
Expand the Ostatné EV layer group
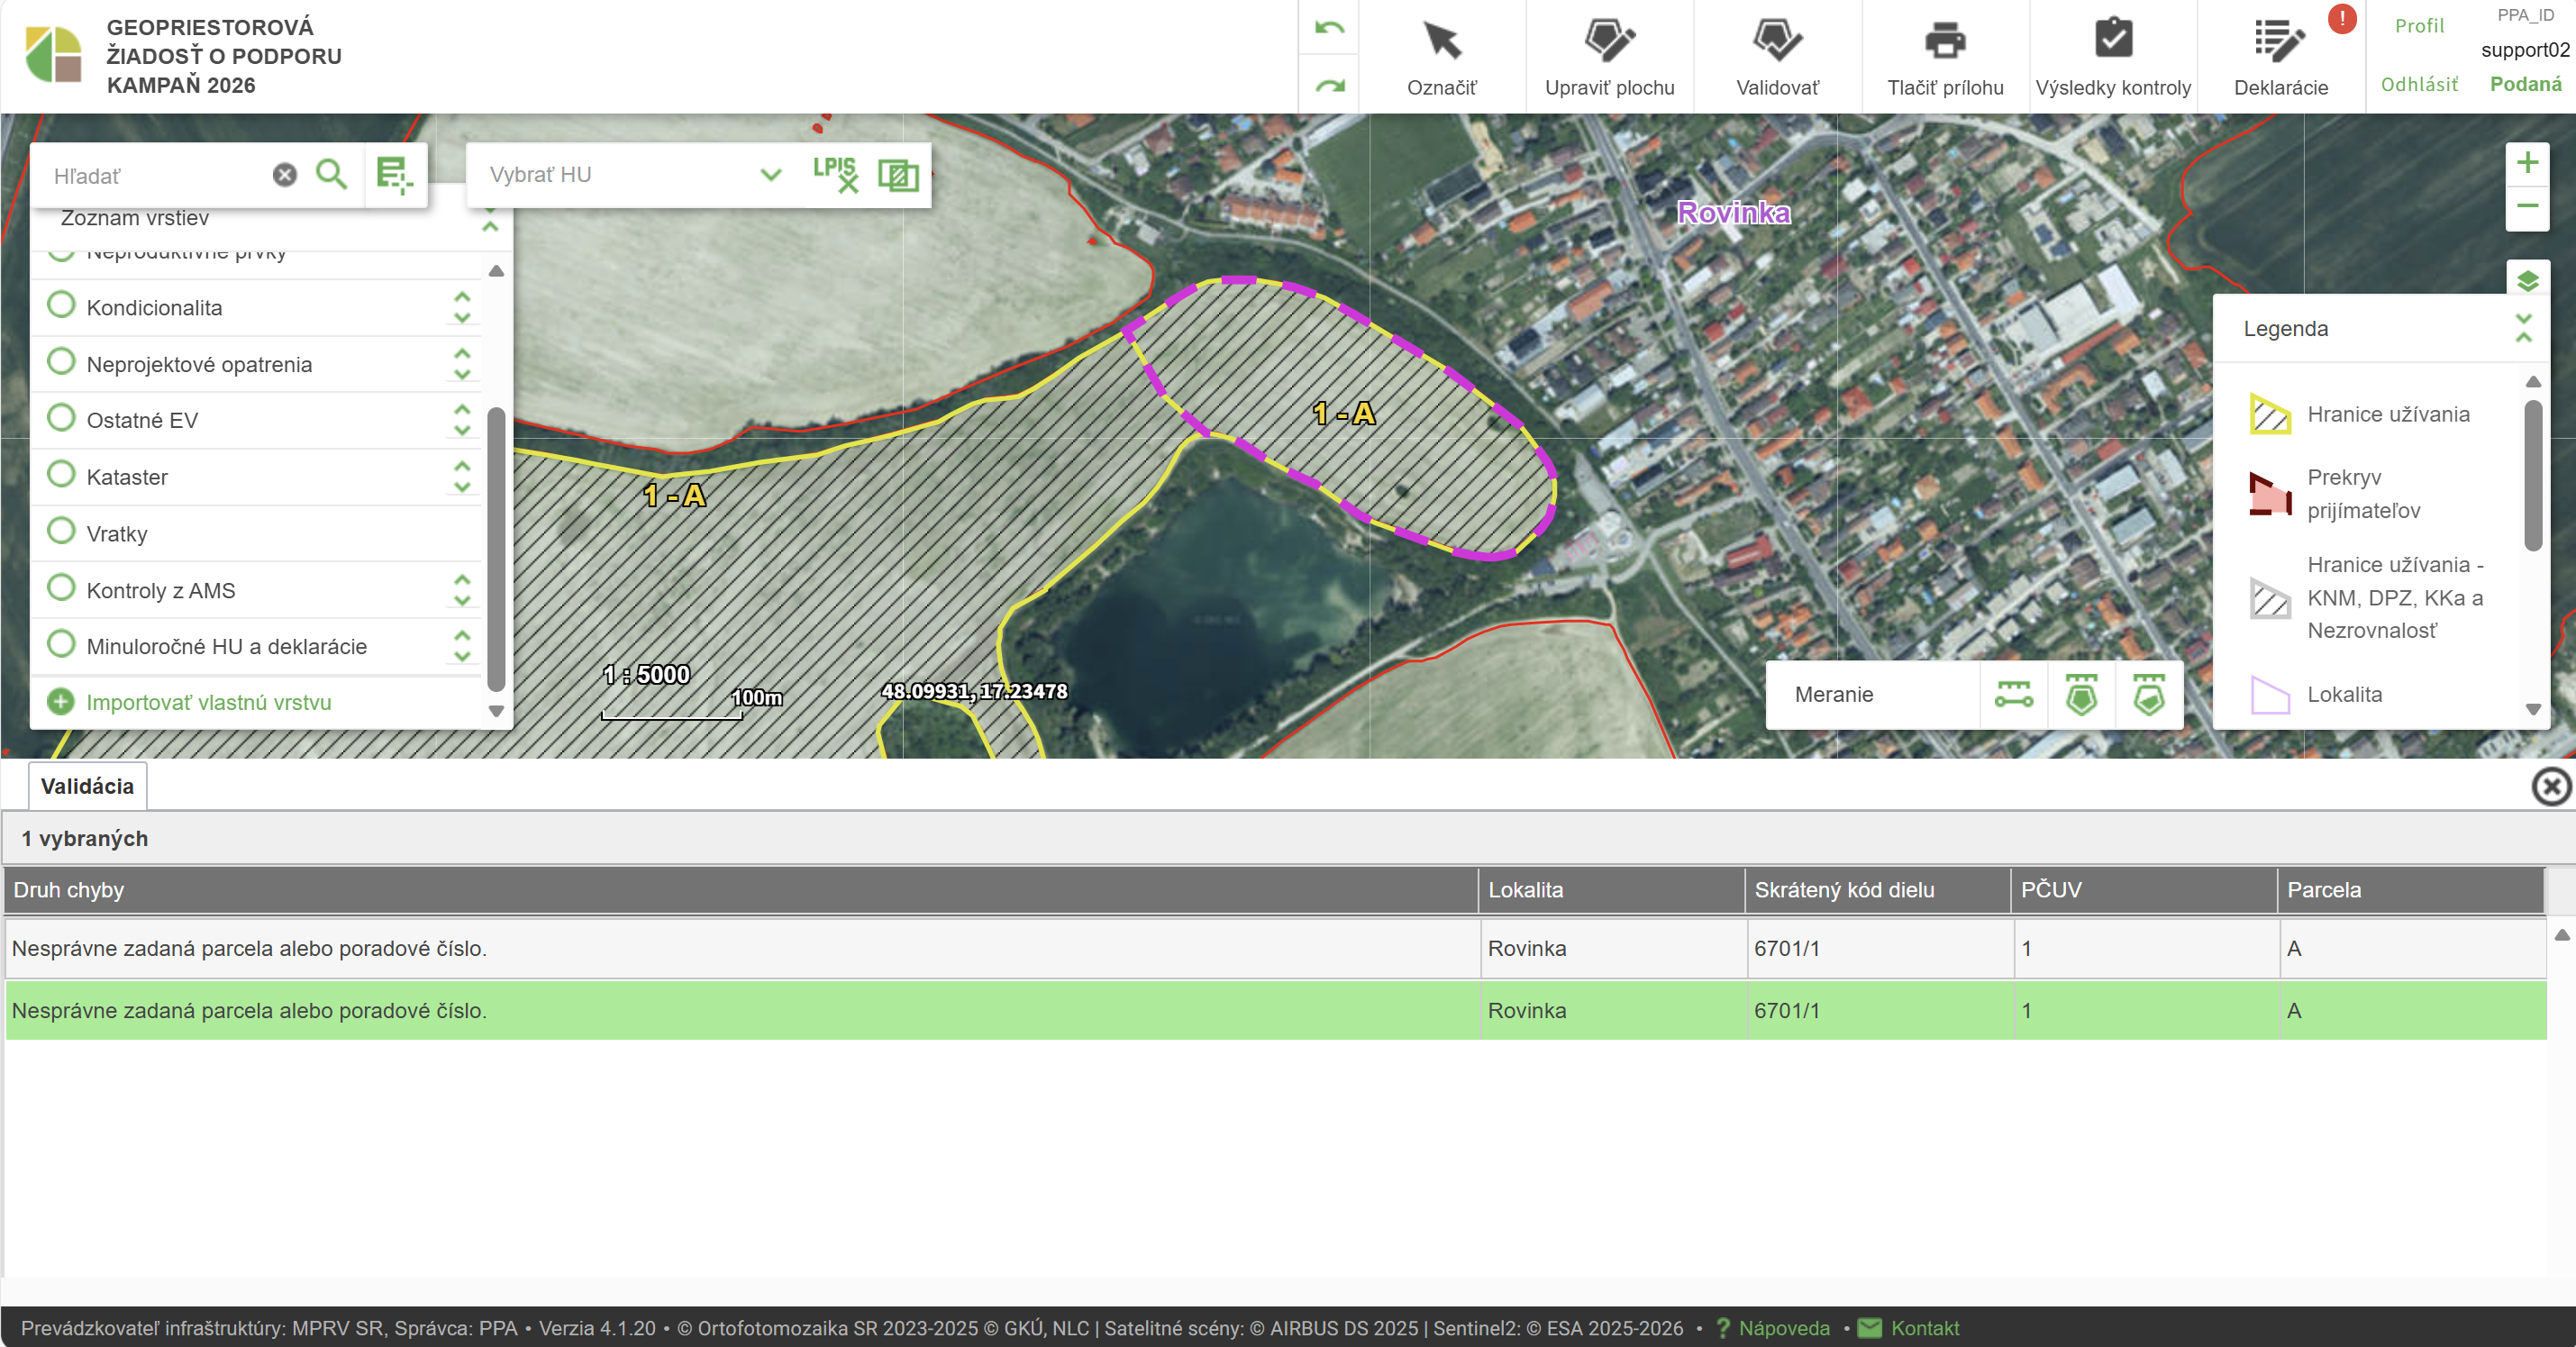click(x=462, y=420)
